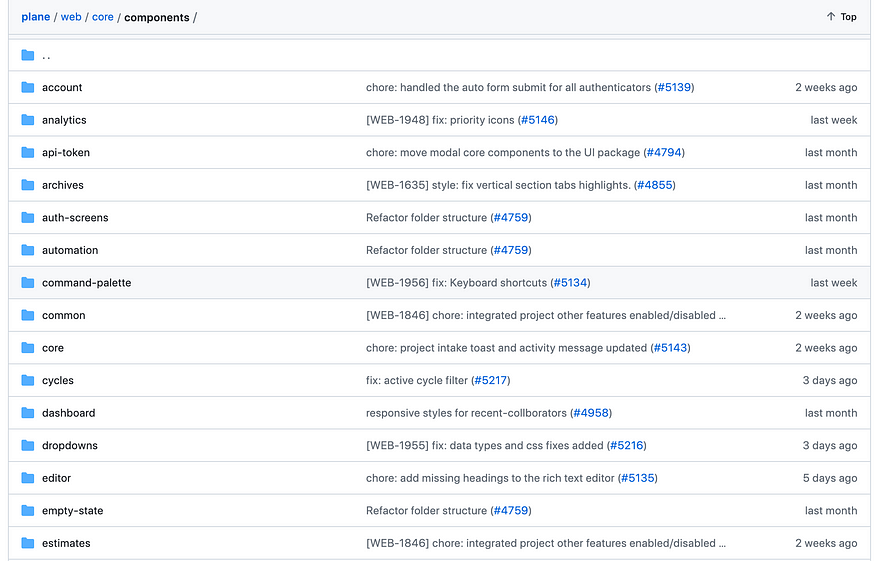Click the estimates row's WEB-1846 commit message
875x561 pixels.
546,543
